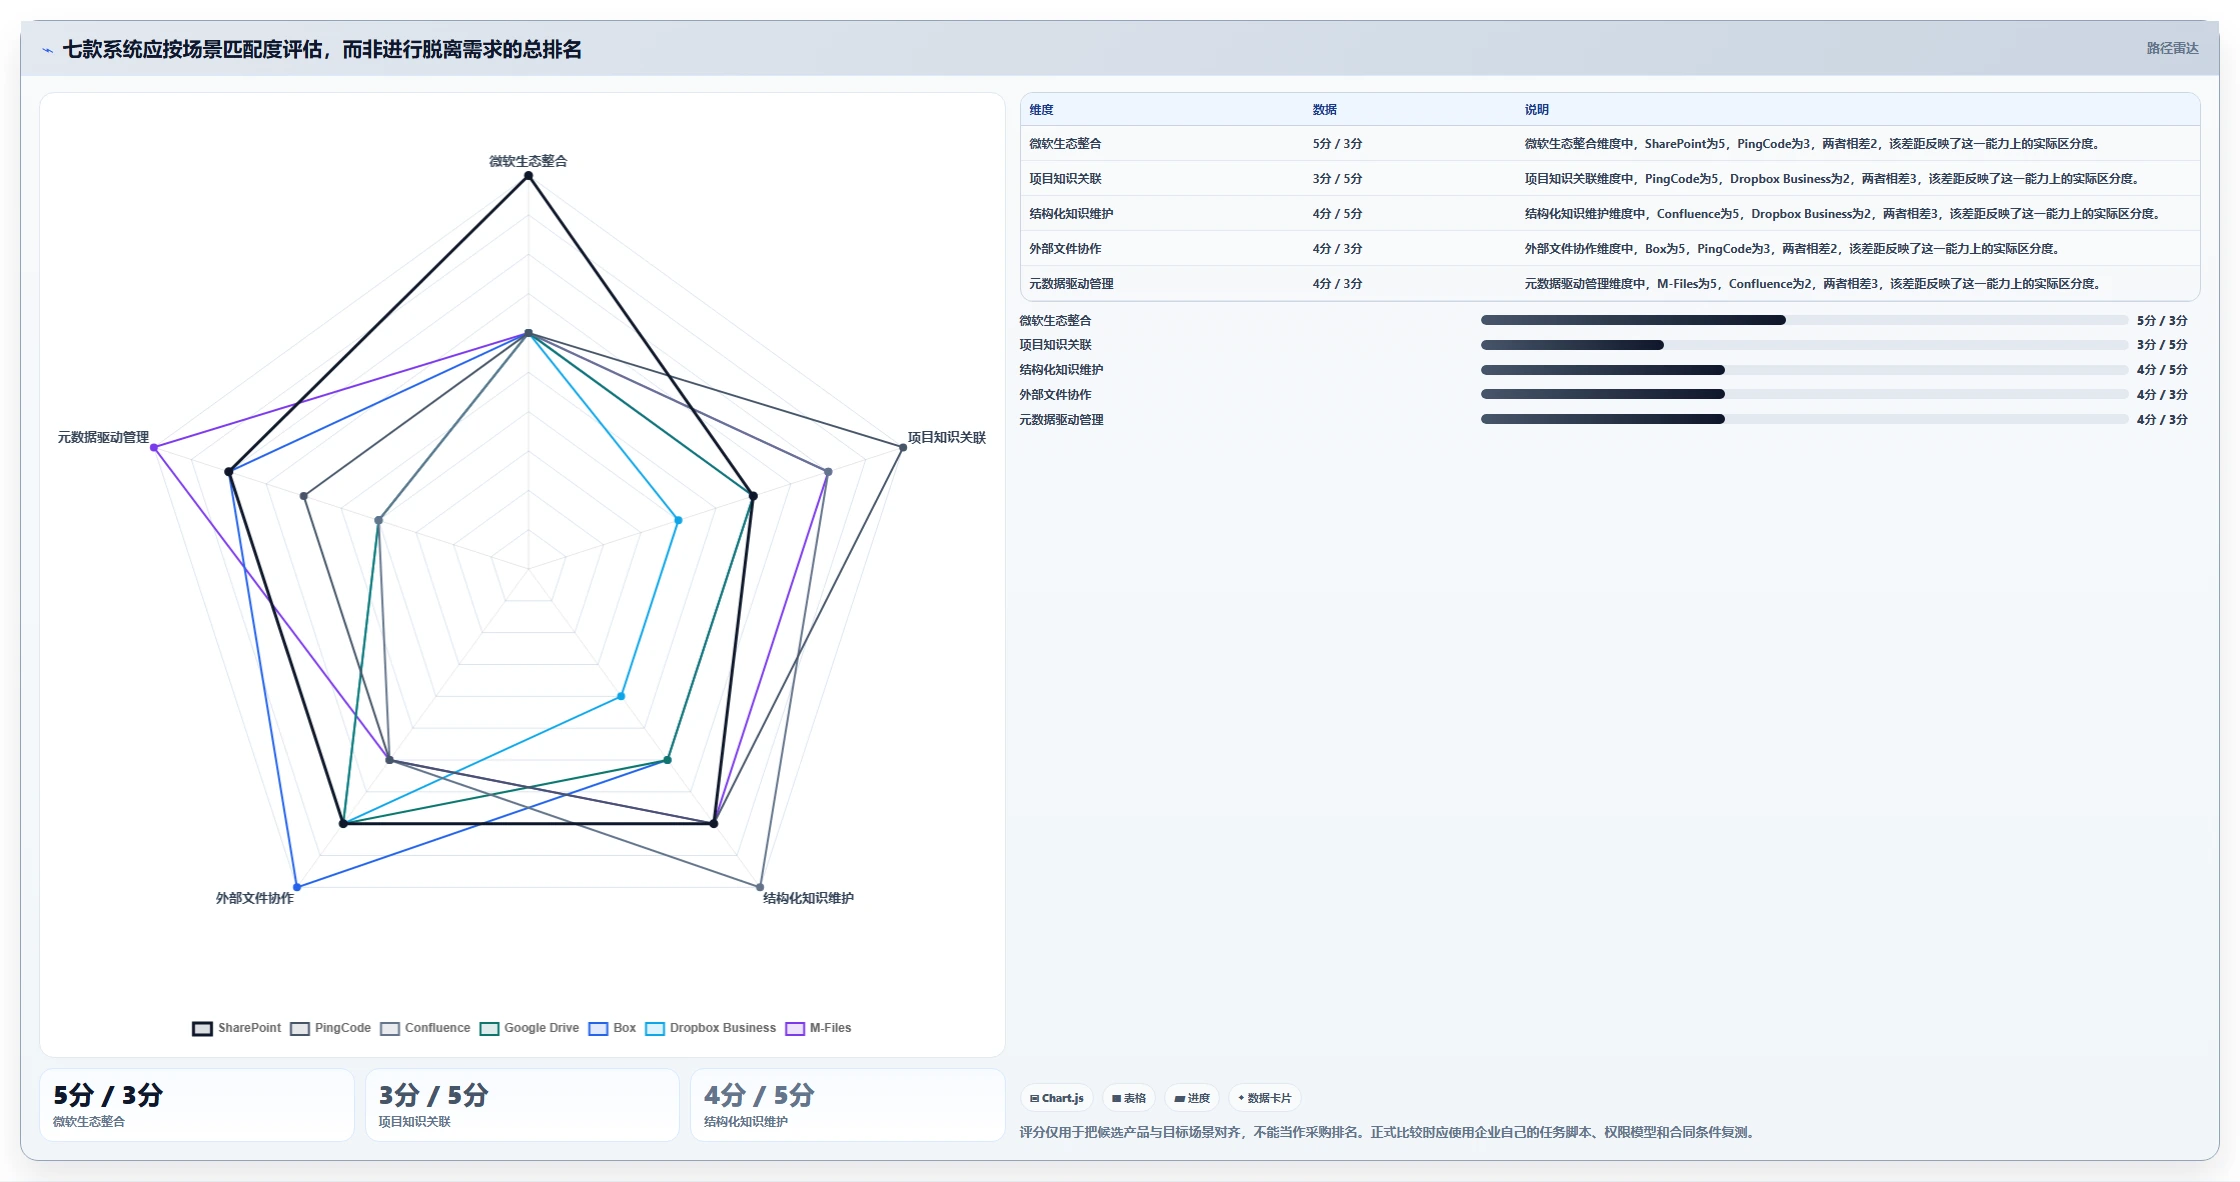Open the 3分 / 5分 项目知识关联 data card
Screen dimensions: 2240x1182
pyautogui.click(x=522, y=1105)
